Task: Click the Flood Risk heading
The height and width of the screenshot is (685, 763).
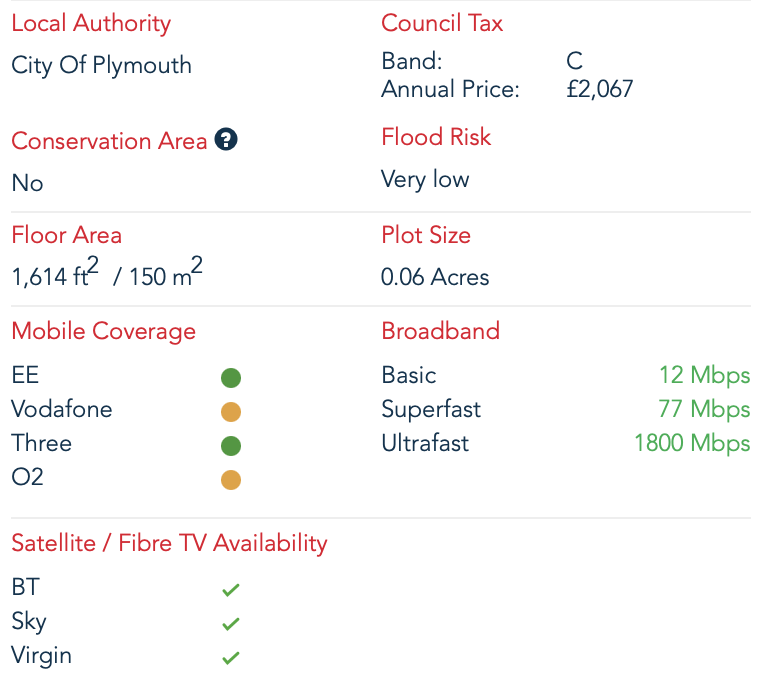Action: 436,137
